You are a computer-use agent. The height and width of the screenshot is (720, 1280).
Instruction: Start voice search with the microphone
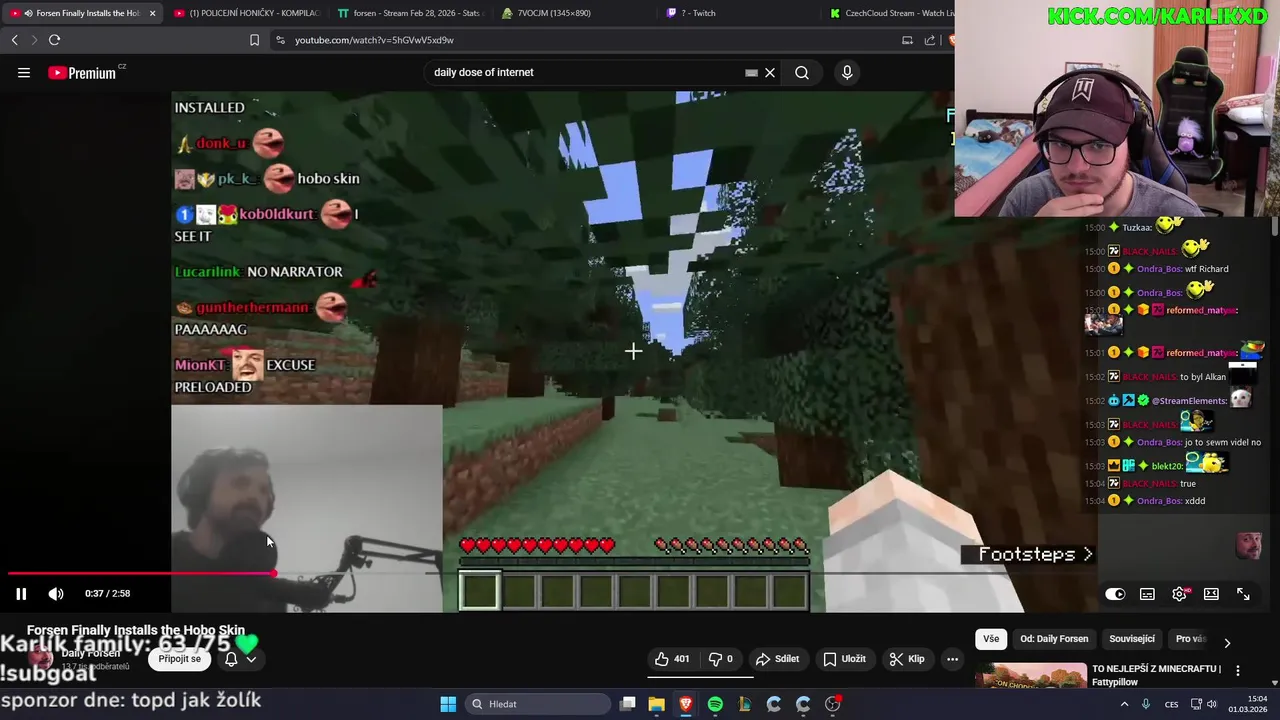pos(847,72)
